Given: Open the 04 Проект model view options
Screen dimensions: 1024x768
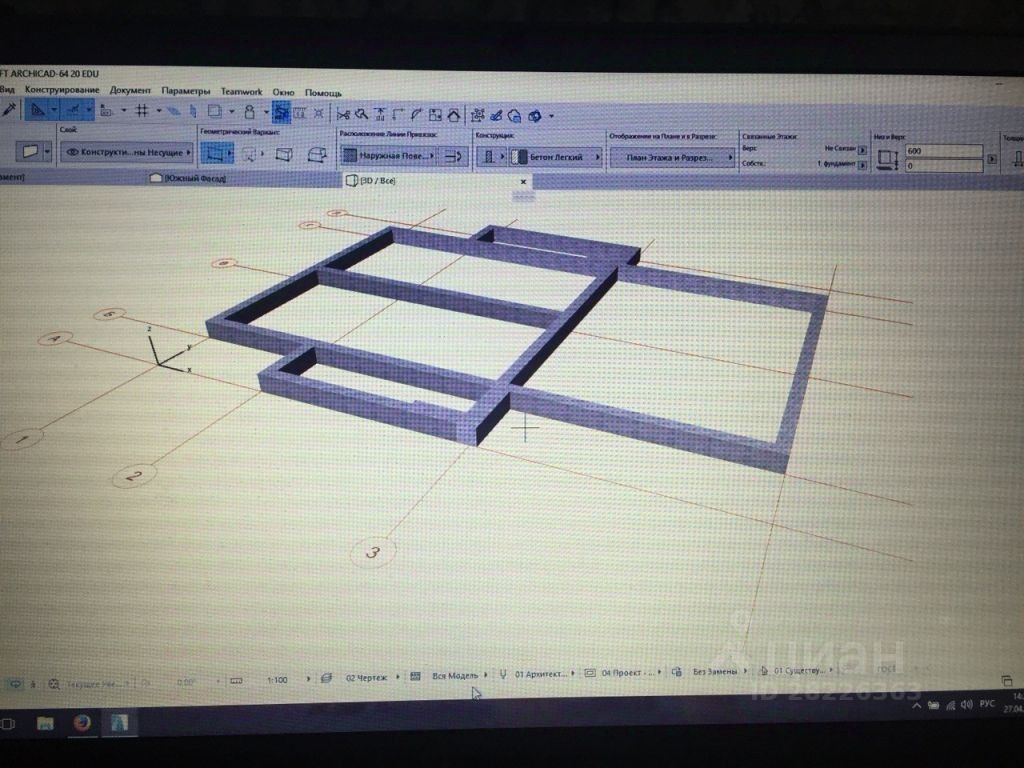Looking at the screenshot, I should pyautogui.click(x=627, y=673).
